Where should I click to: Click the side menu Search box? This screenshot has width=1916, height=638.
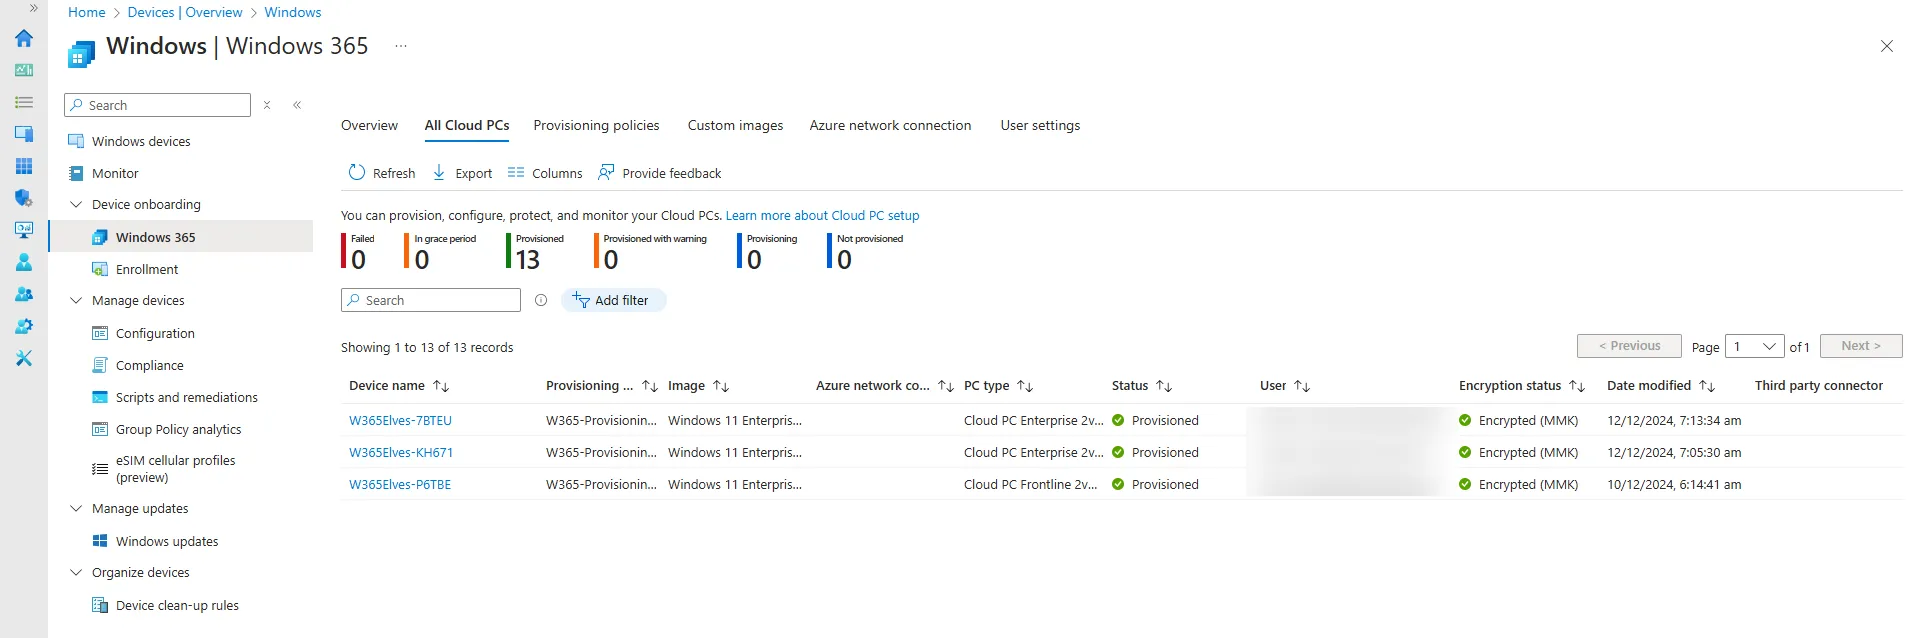157,105
